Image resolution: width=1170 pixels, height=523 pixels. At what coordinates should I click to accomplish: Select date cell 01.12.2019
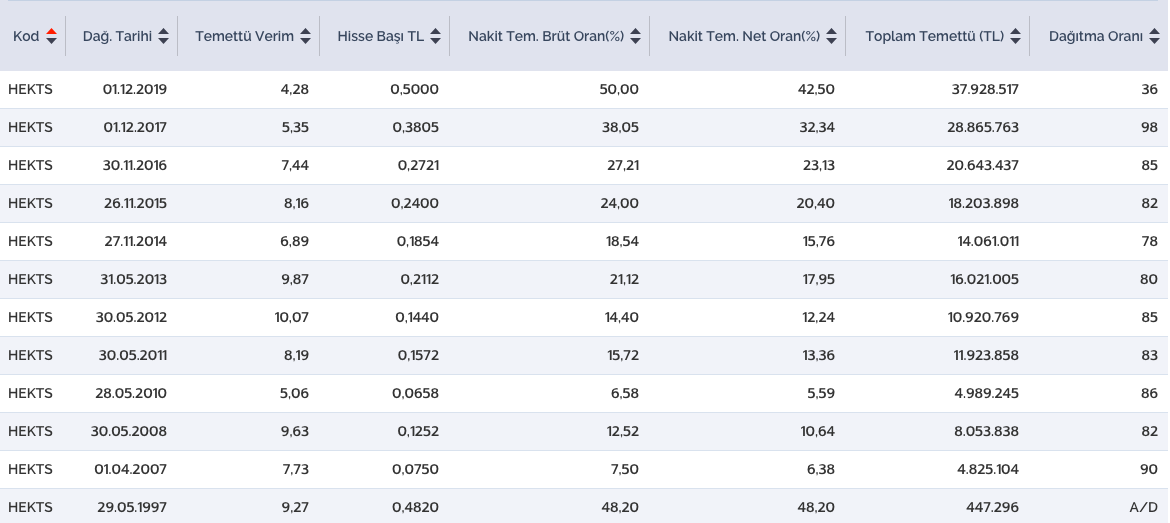pyautogui.click(x=135, y=90)
